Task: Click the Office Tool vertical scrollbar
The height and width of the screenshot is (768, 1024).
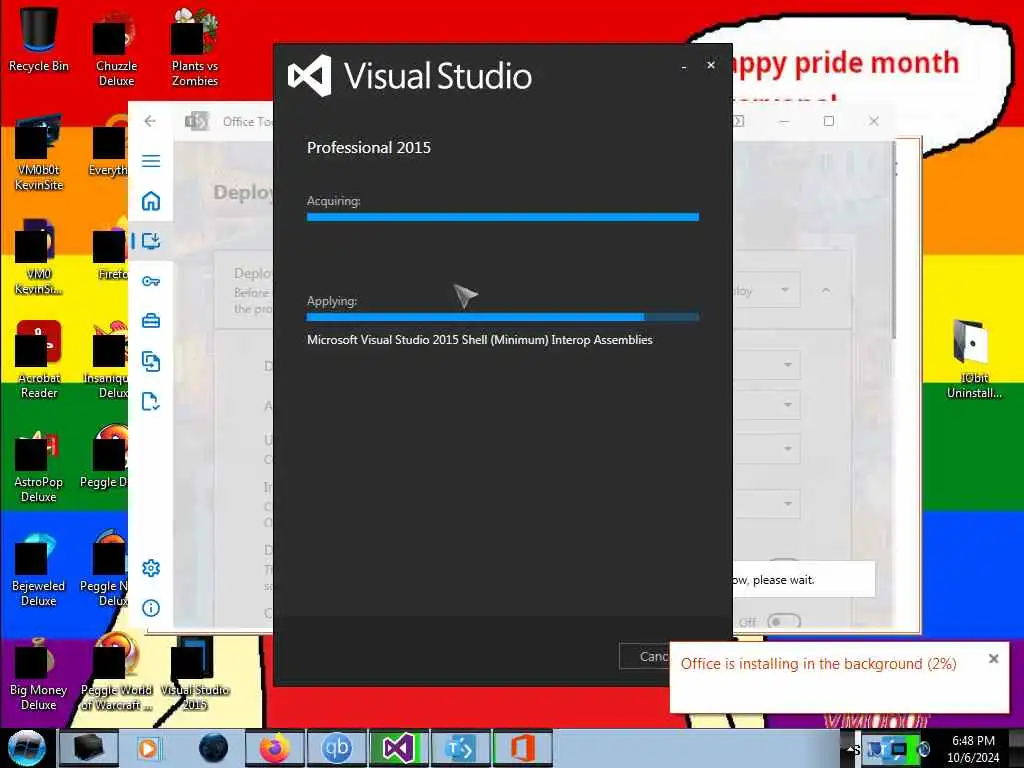Action: pos(893,242)
